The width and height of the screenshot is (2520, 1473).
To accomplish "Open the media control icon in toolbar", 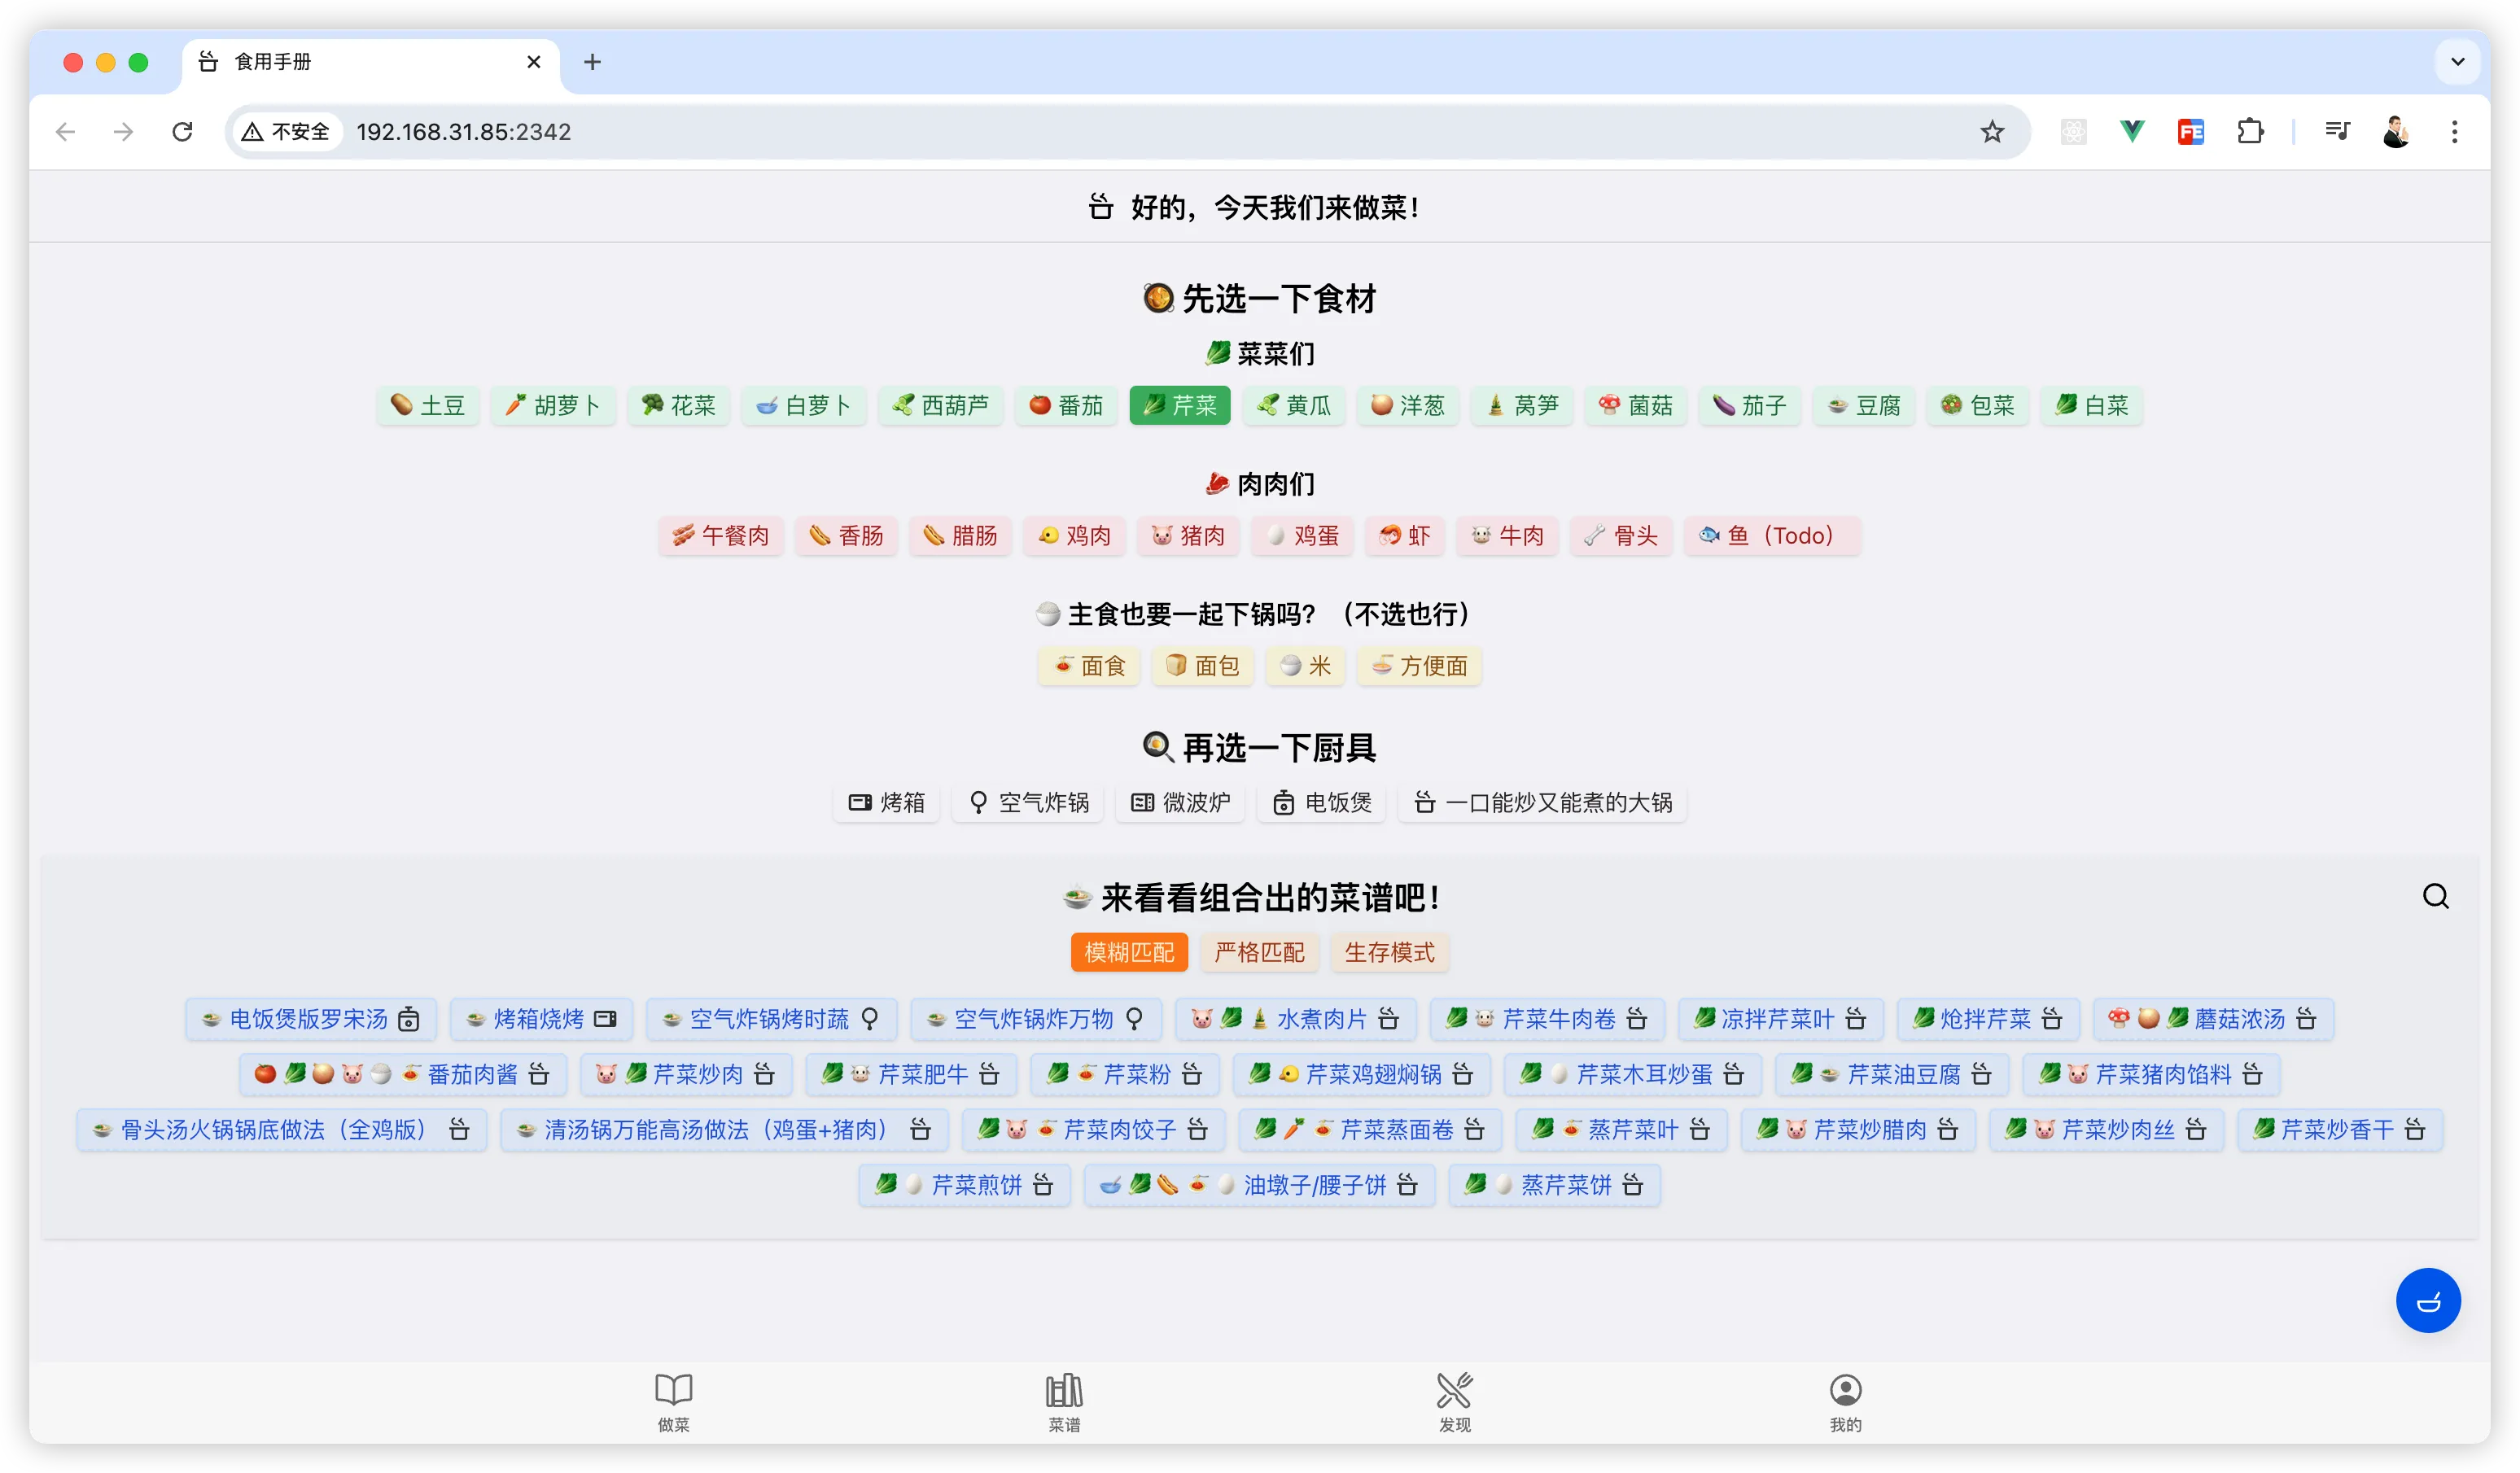I will point(2337,132).
